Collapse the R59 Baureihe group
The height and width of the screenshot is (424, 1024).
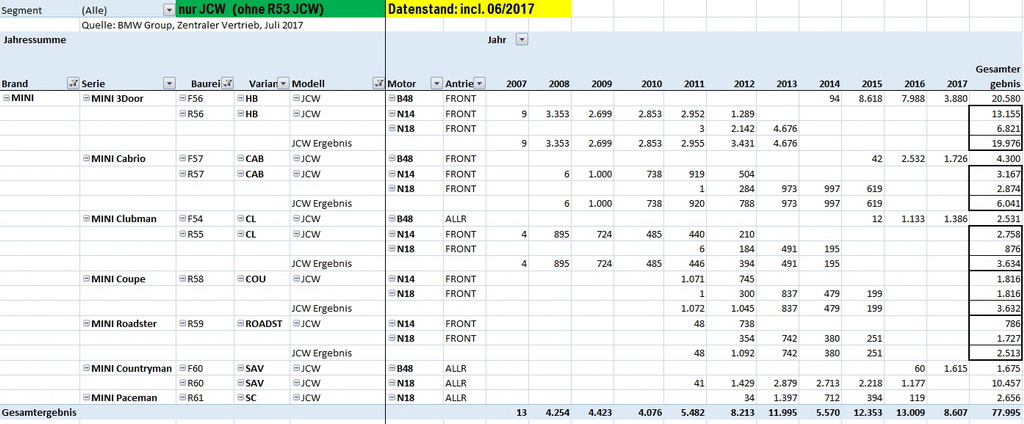tap(182, 324)
